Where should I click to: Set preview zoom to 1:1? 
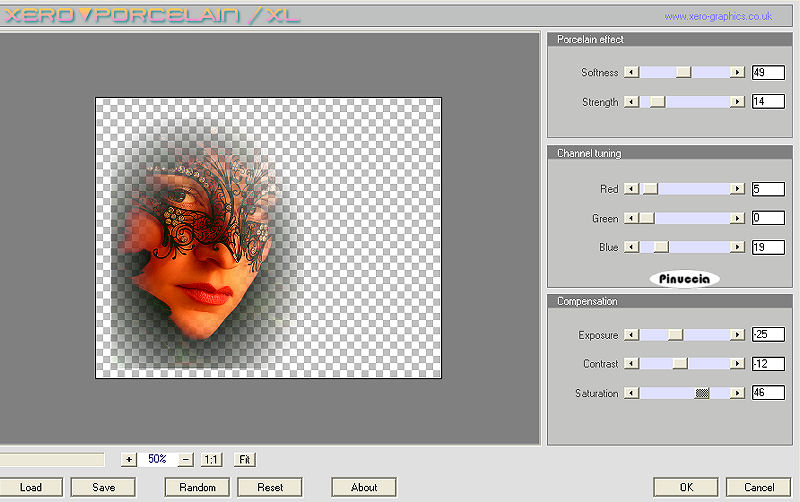click(211, 460)
